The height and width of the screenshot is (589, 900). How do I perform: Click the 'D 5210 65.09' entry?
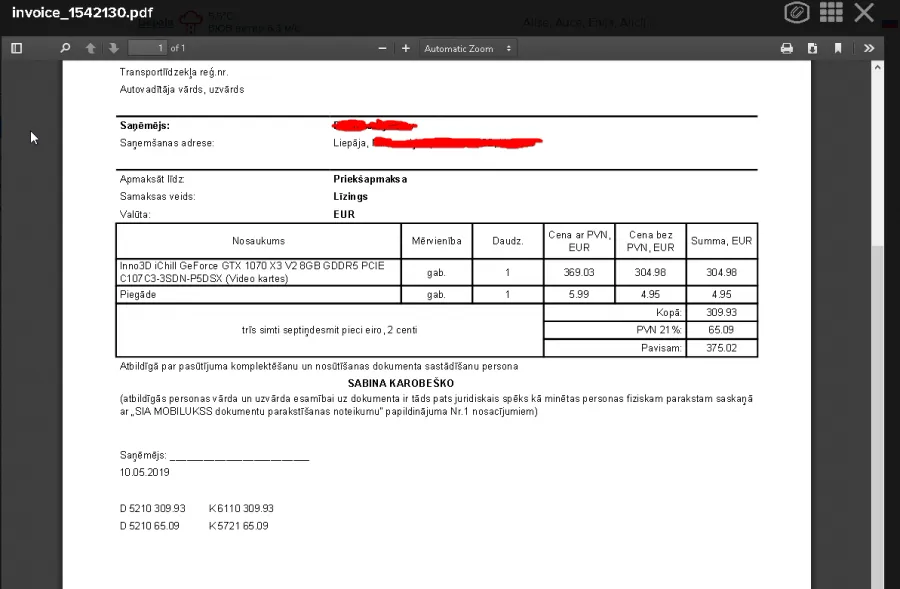[x=149, y=526]
